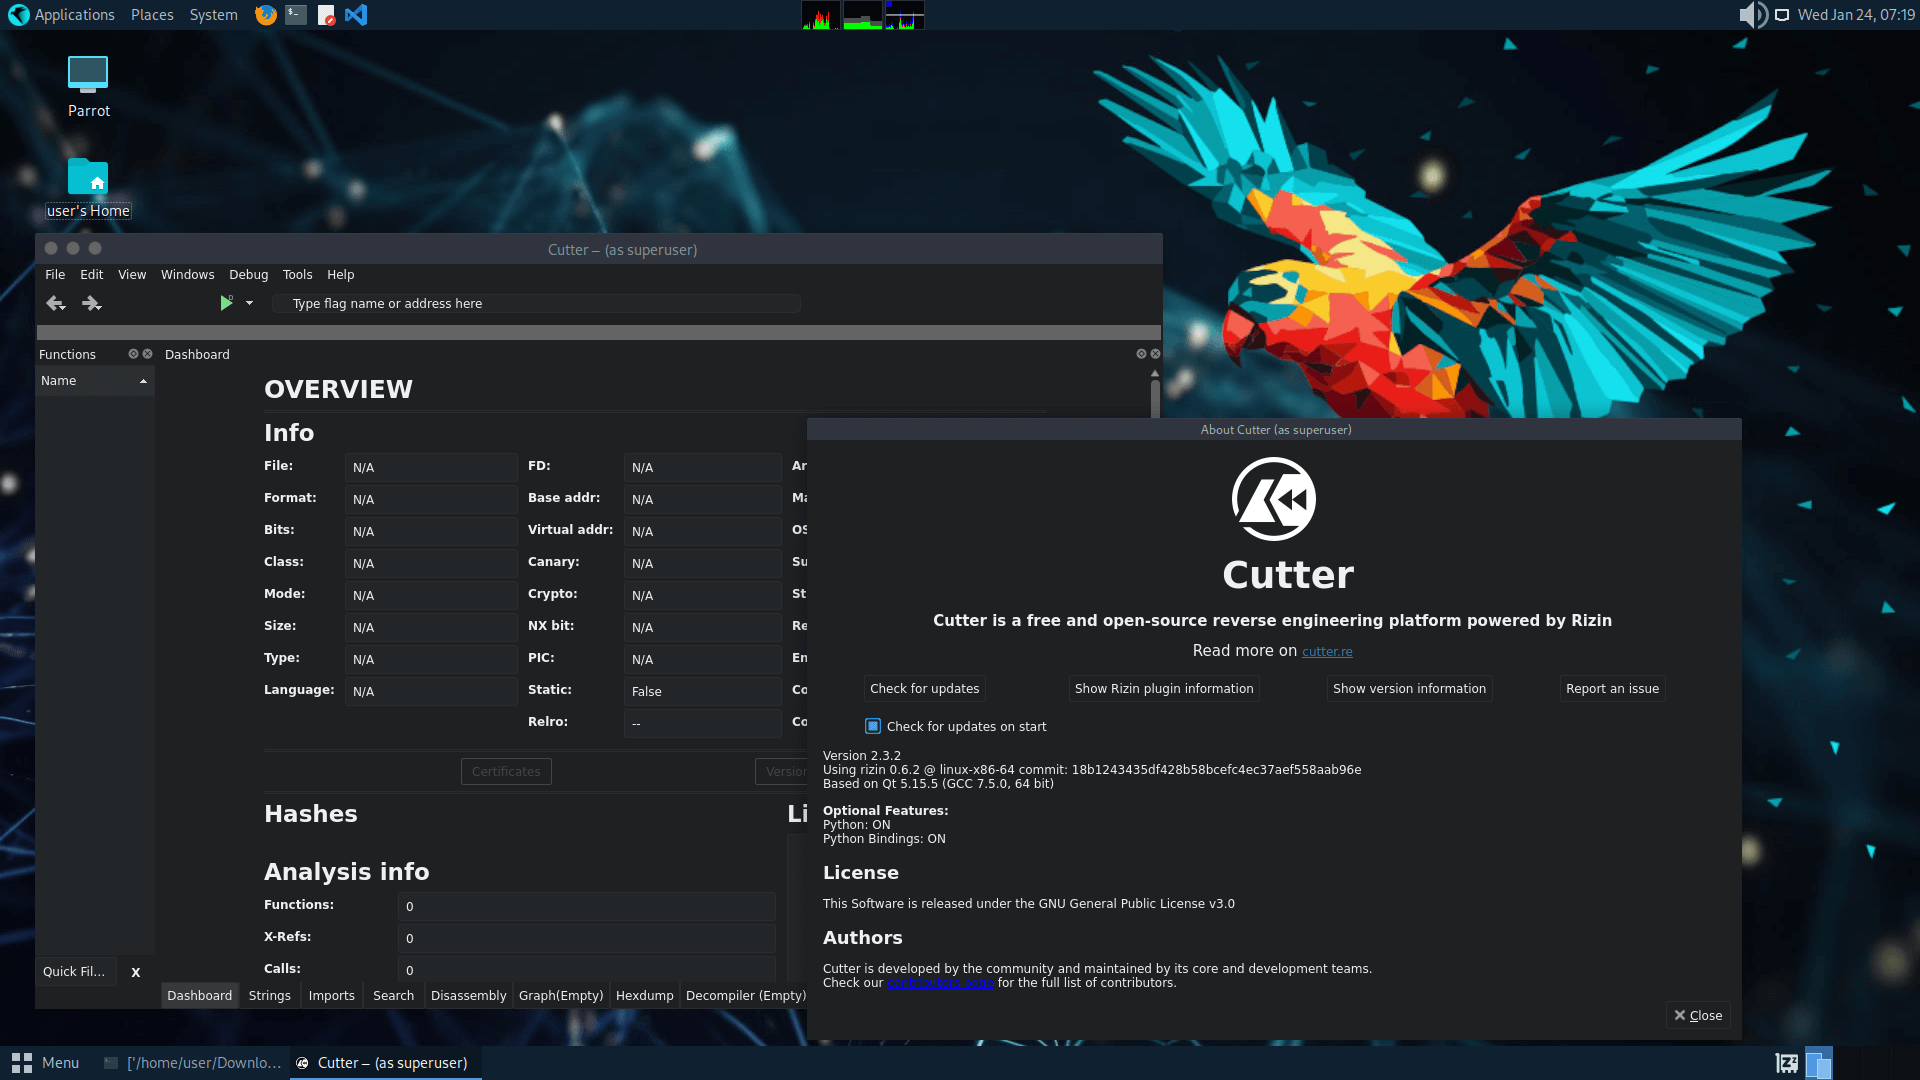Viewport: 1920px width, 1080px height.
Task: Launch Visual Studio Code from top panel
Action: pos(356,15)
